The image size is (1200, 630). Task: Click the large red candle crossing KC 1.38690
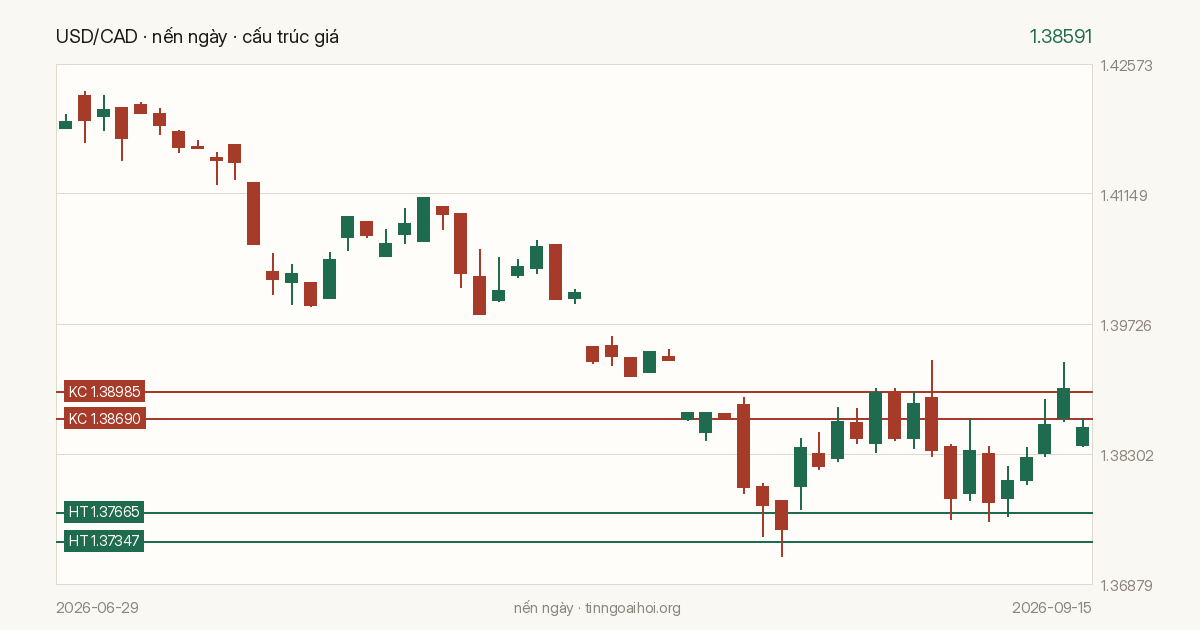coord(743,445)
